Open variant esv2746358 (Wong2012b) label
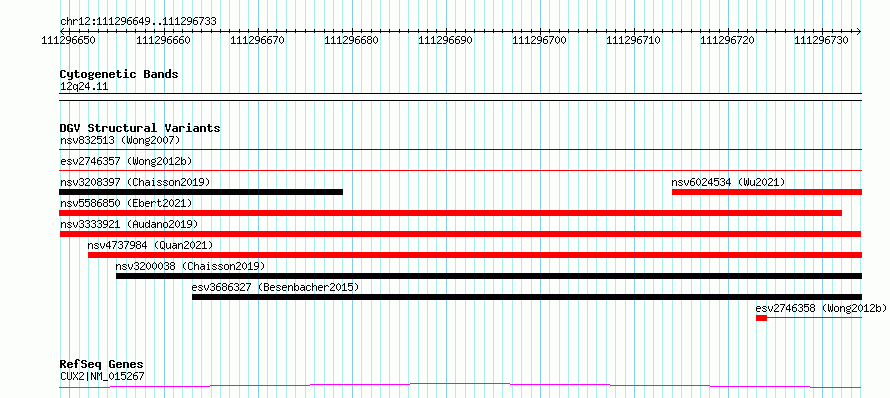This screenshot has height=398, width=890. 821,308
